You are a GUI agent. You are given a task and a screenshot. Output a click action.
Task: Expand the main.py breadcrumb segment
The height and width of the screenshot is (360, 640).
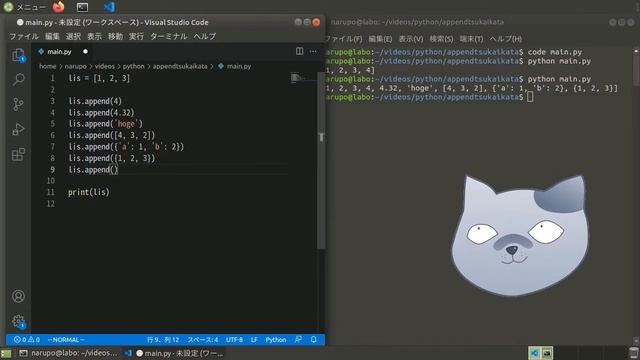click(x=235, y=66)
